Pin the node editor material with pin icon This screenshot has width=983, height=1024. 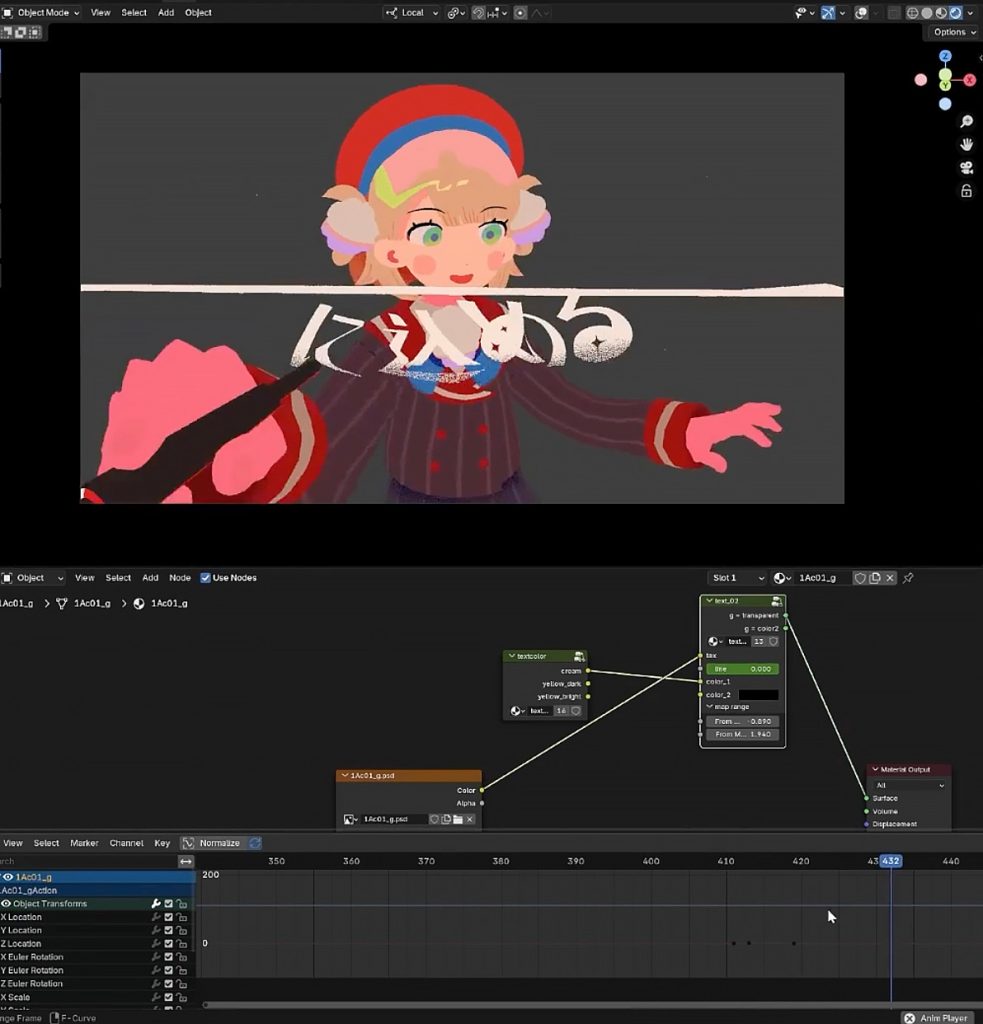click(908, 578)
